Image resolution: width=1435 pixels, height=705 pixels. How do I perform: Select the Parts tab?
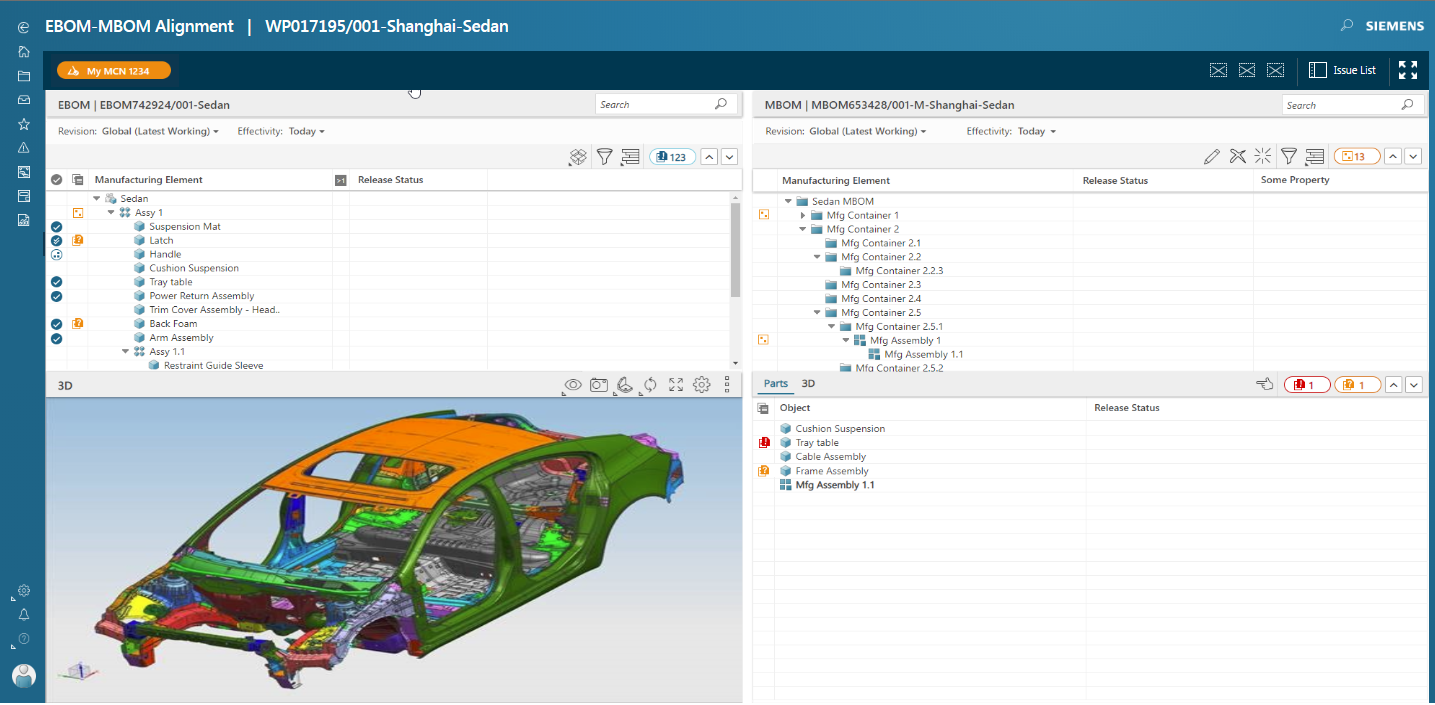[776, 383]
